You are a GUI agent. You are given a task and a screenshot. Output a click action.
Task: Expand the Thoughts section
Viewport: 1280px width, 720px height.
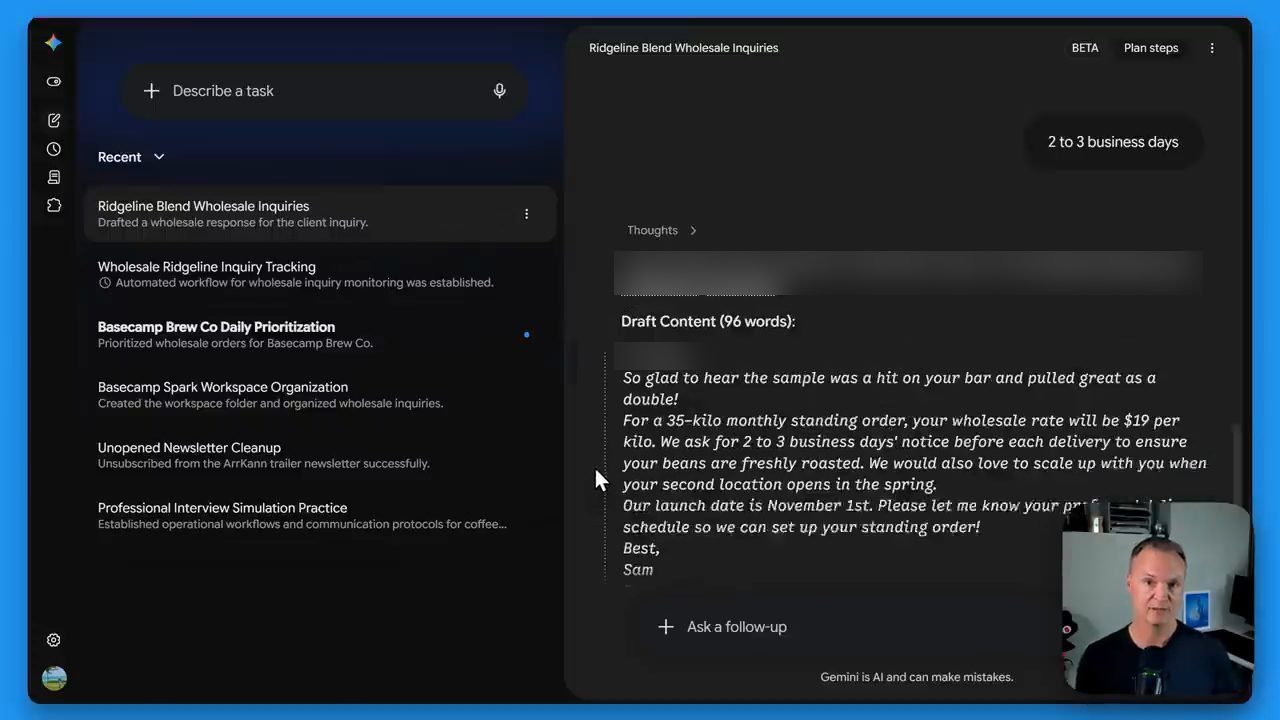coord(661,230)
